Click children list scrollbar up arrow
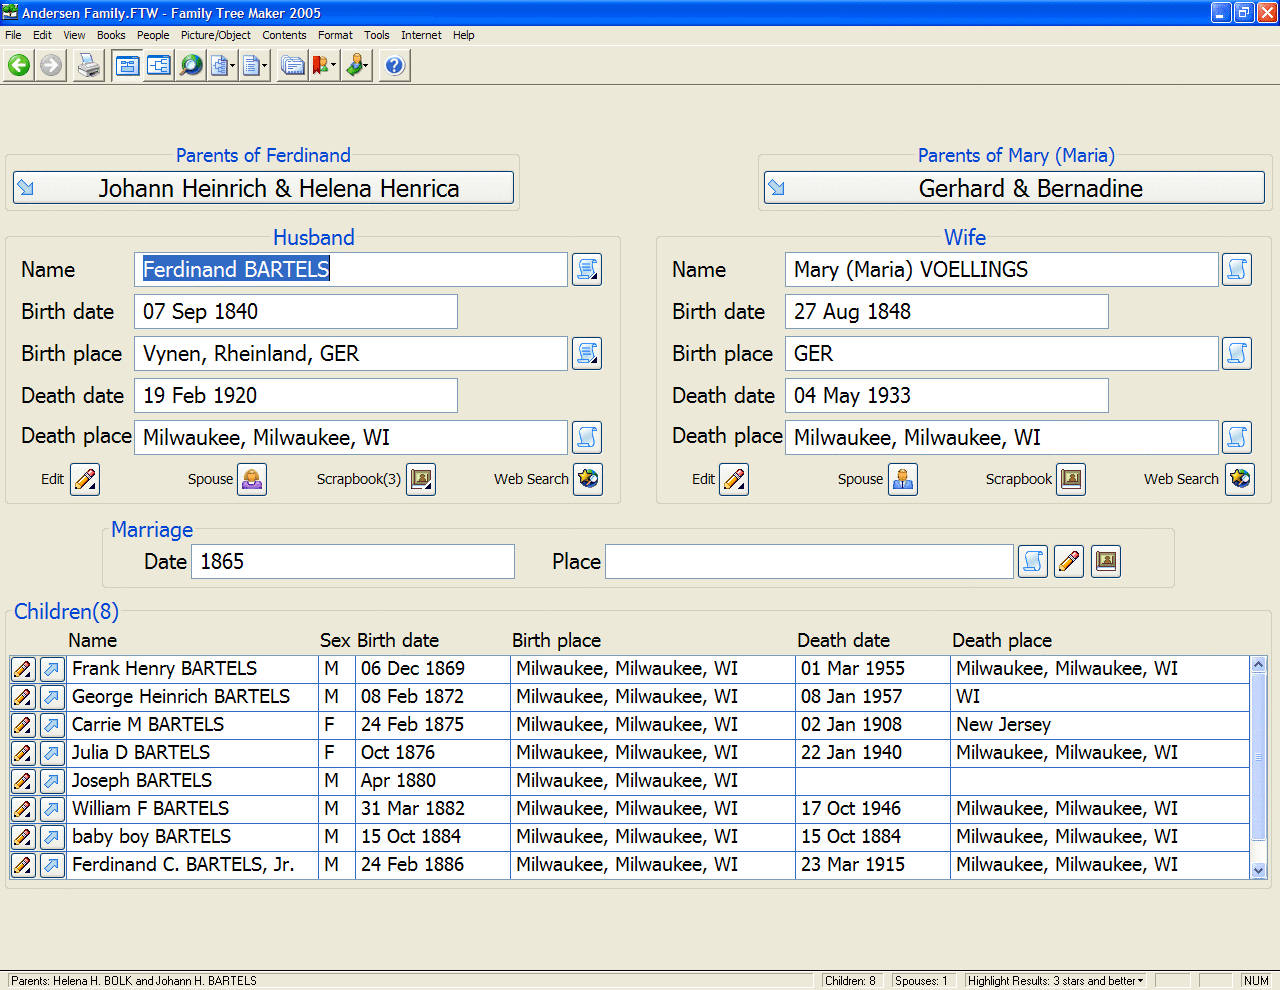 [x=1259, y=664]
